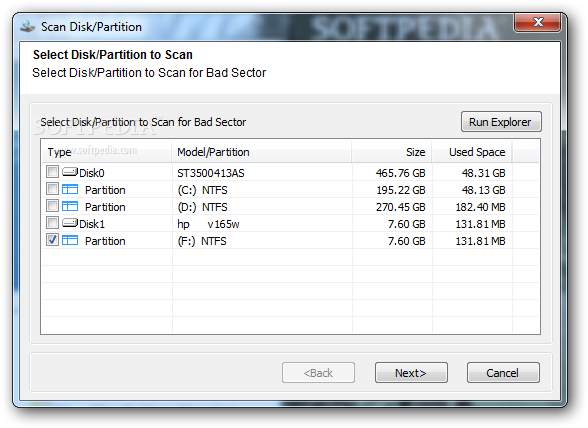Viewport: 588px width, 428px height.
Task: Click the Scan Disk/Partition title bar icon
Action: [27, 27]
